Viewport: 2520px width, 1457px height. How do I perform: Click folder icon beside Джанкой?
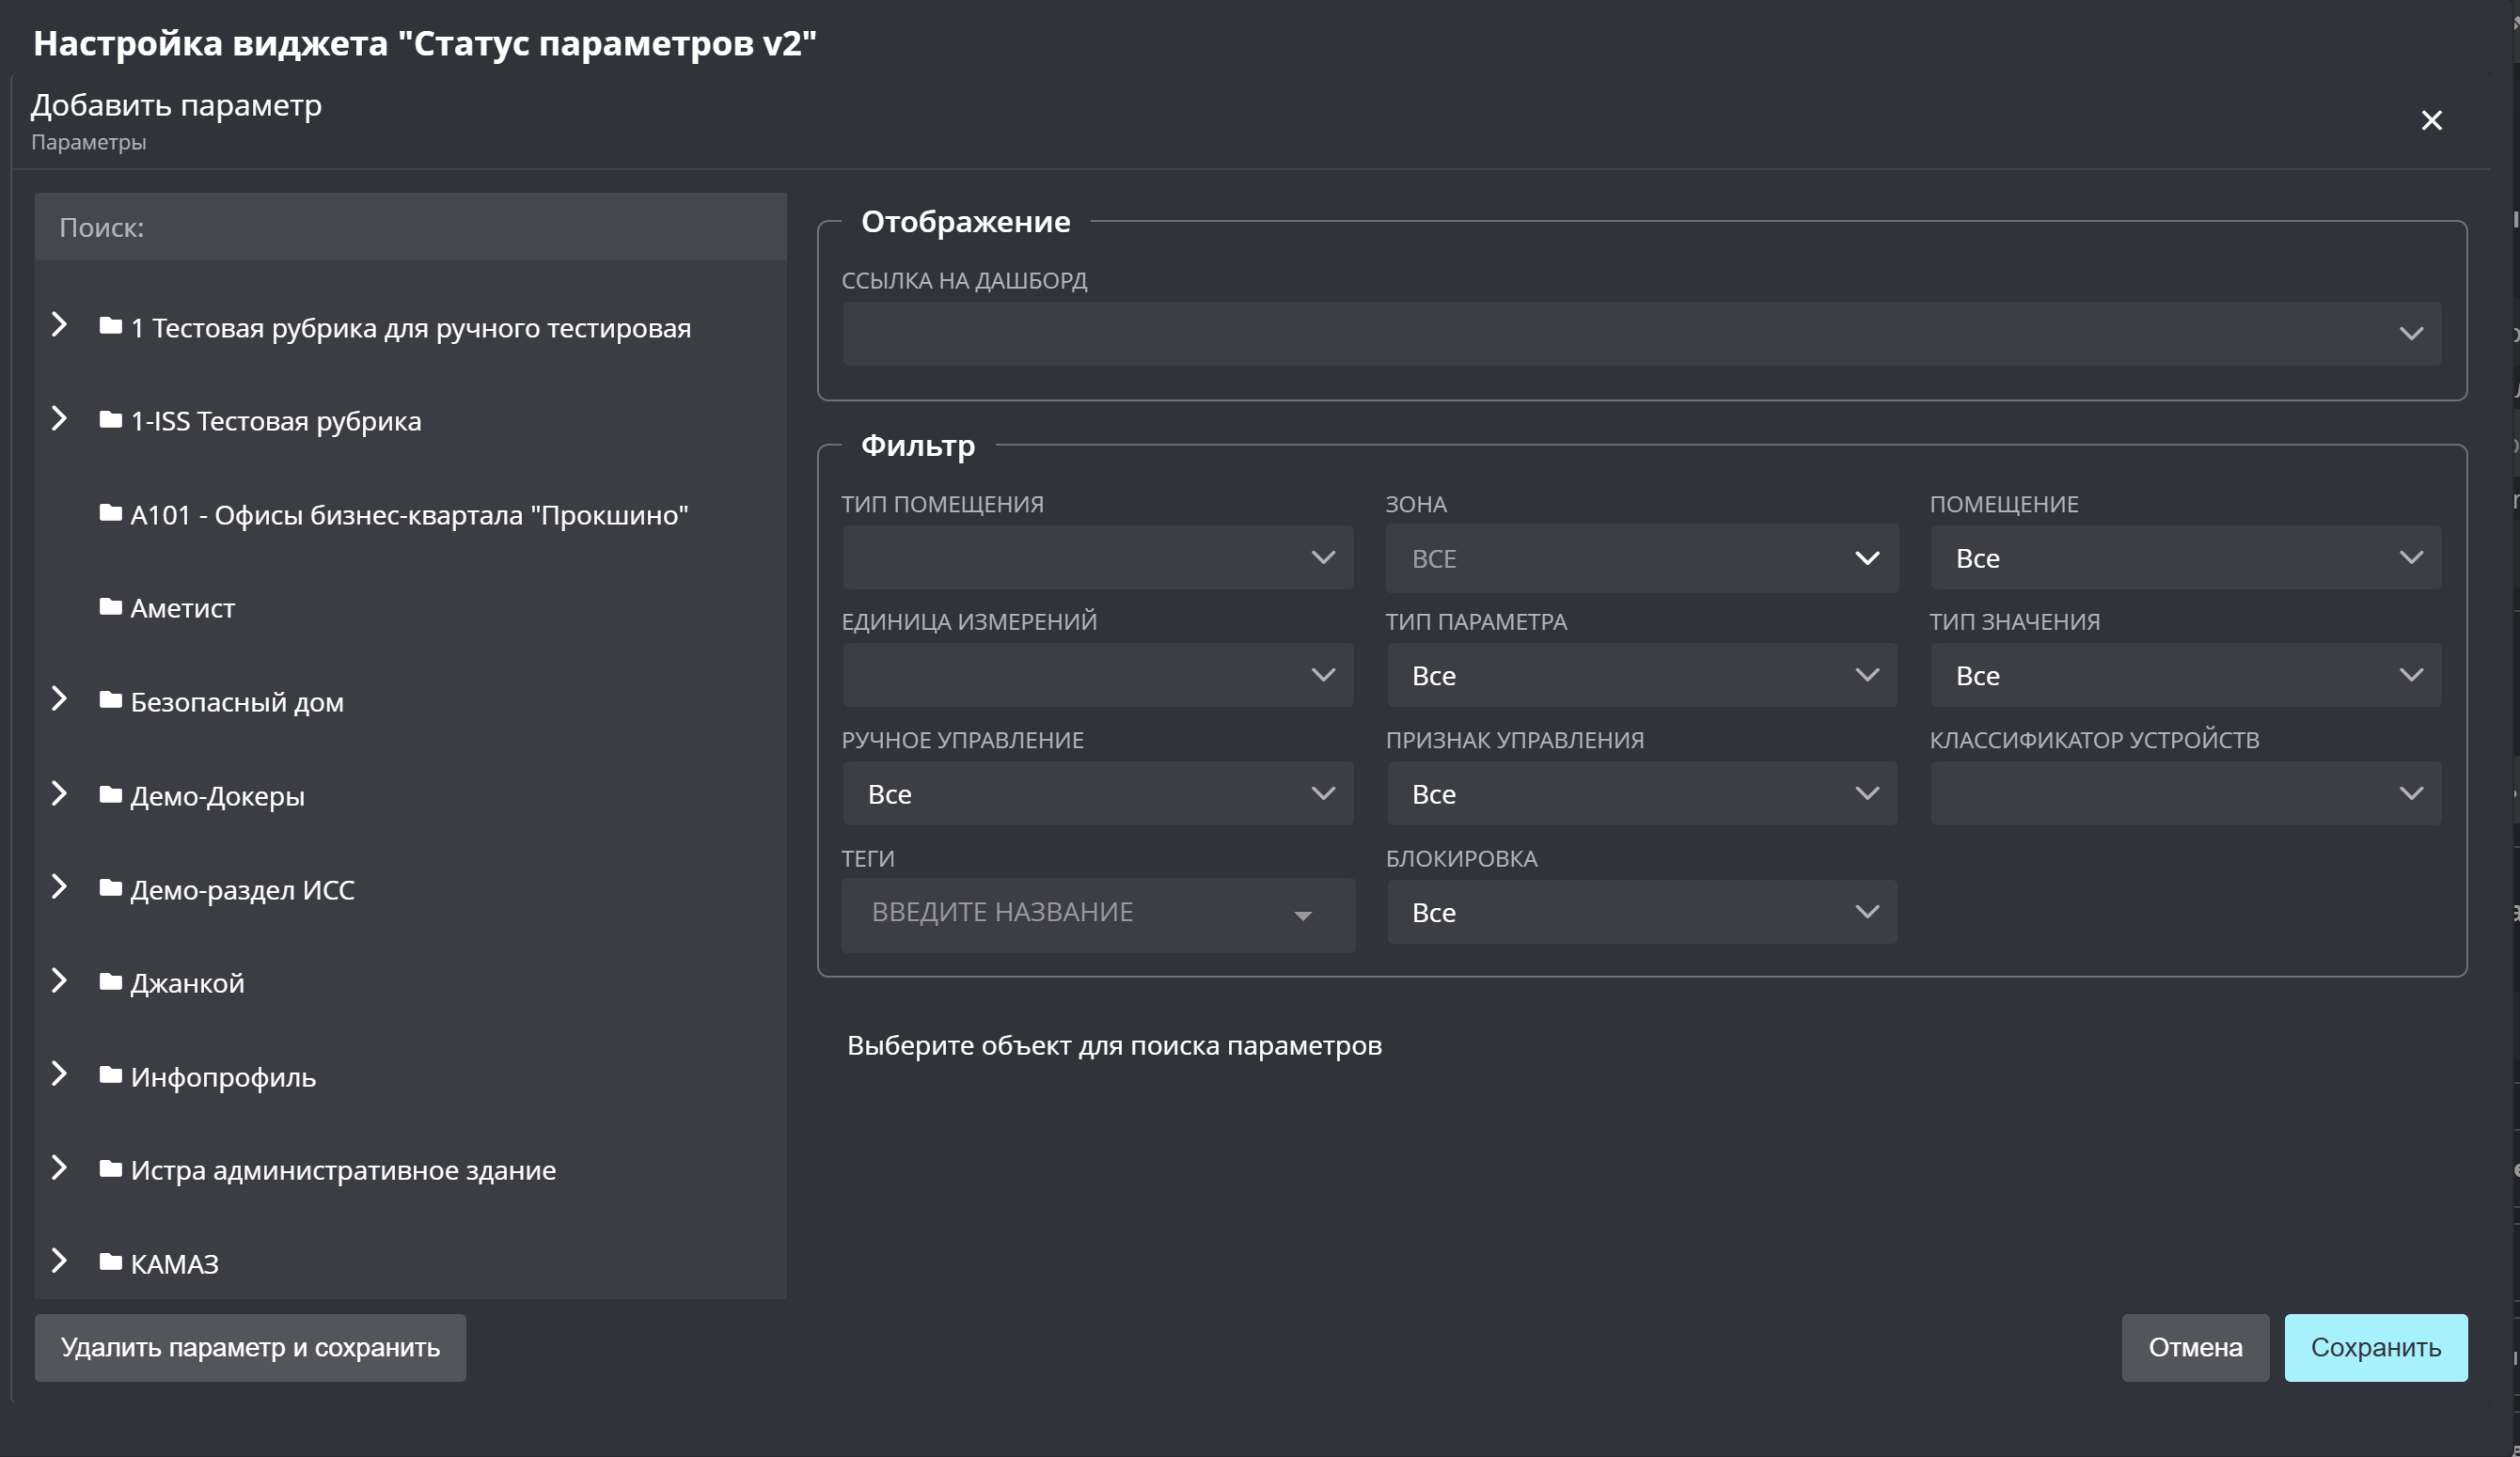[111, 981]
